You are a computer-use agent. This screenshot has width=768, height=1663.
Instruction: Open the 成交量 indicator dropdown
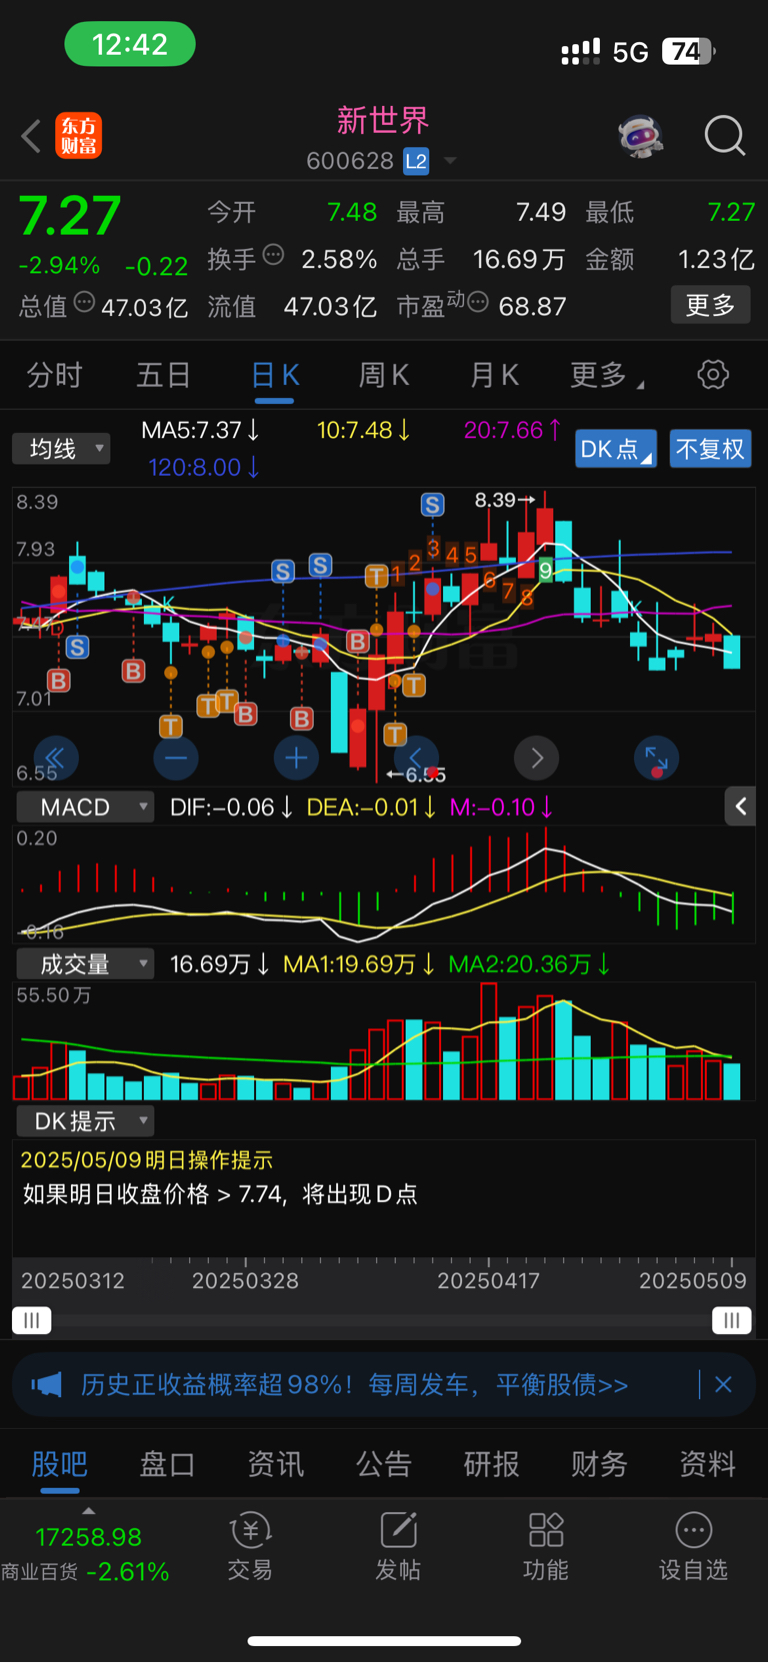click(85, 964)
